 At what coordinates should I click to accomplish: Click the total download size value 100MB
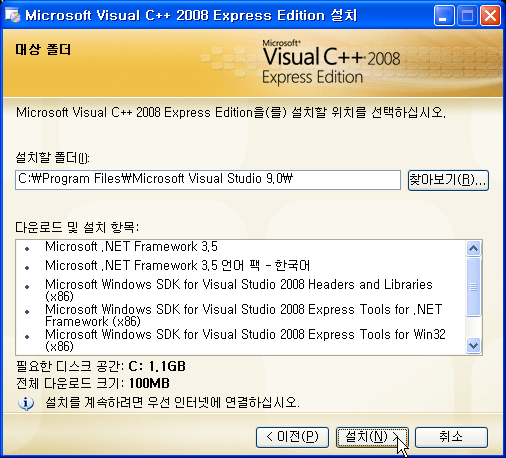tap(149, 383)
